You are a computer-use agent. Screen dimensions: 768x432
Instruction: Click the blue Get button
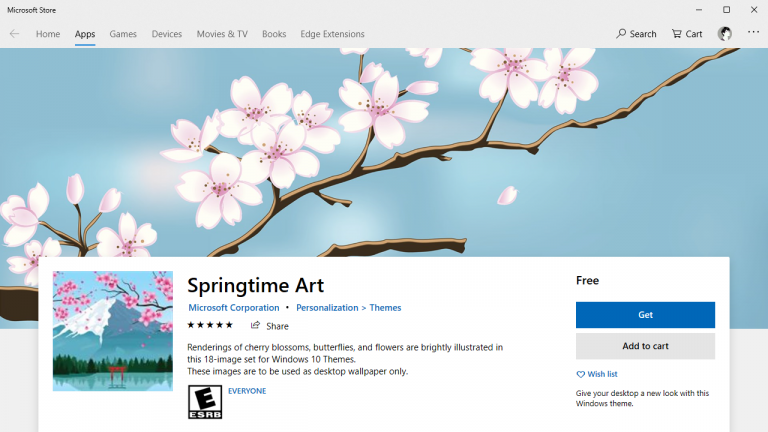pyautogui.click(x=645, y=315)
